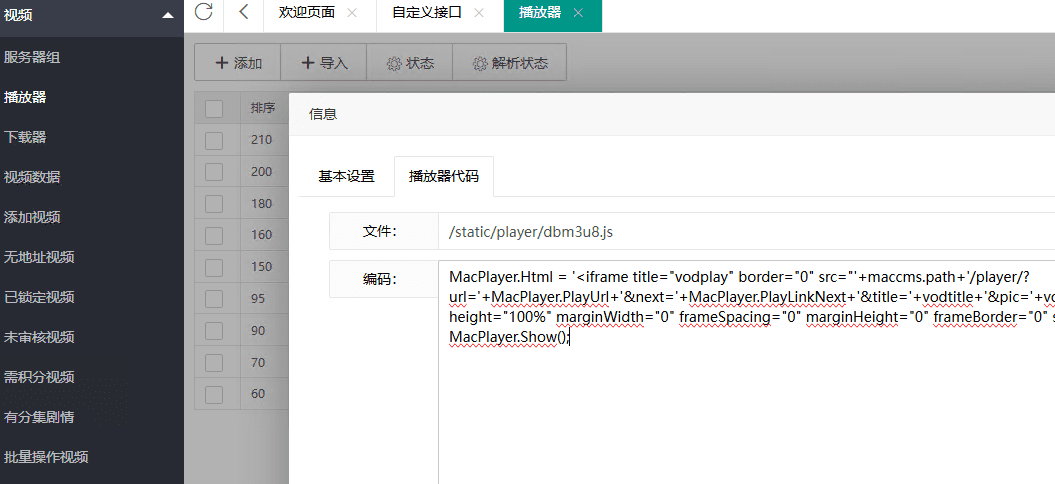The image size is (1055, 484).
Task: Close the 自定义接口 tab
Action: 479,13
